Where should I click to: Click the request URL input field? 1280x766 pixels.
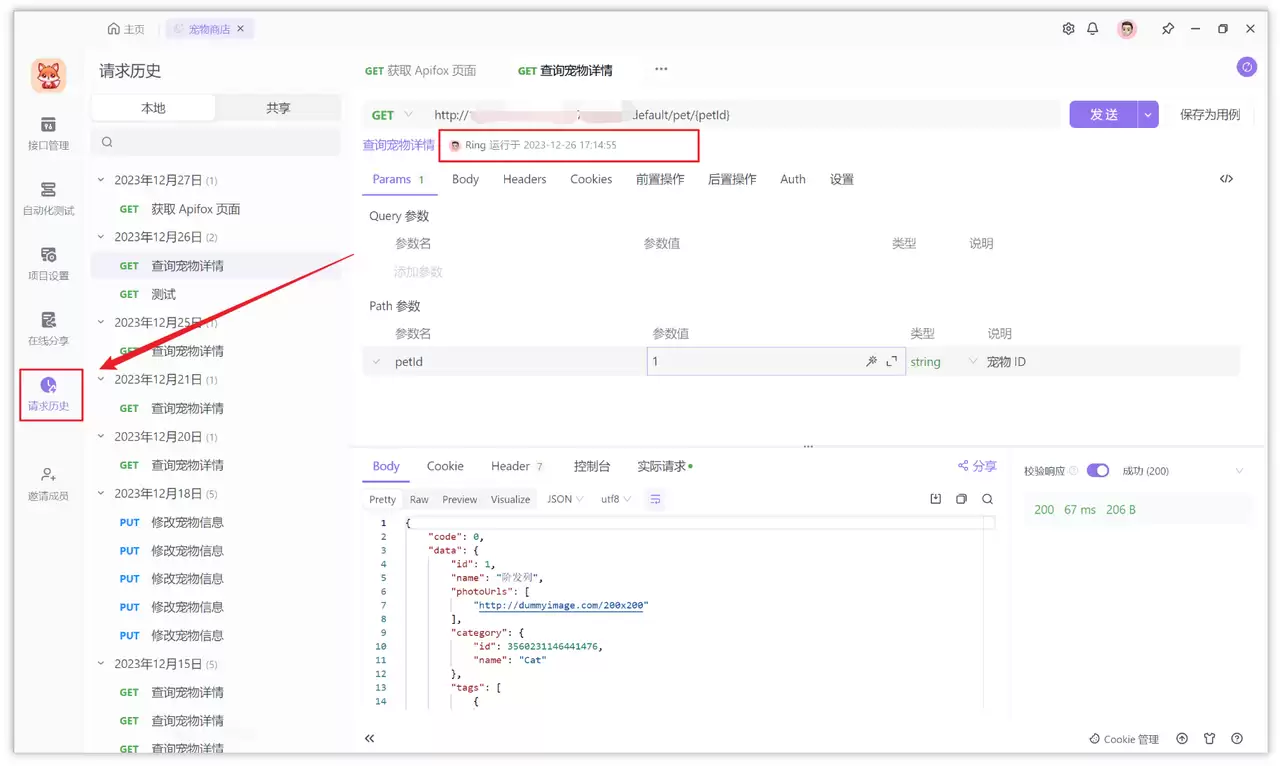[743, 115]
